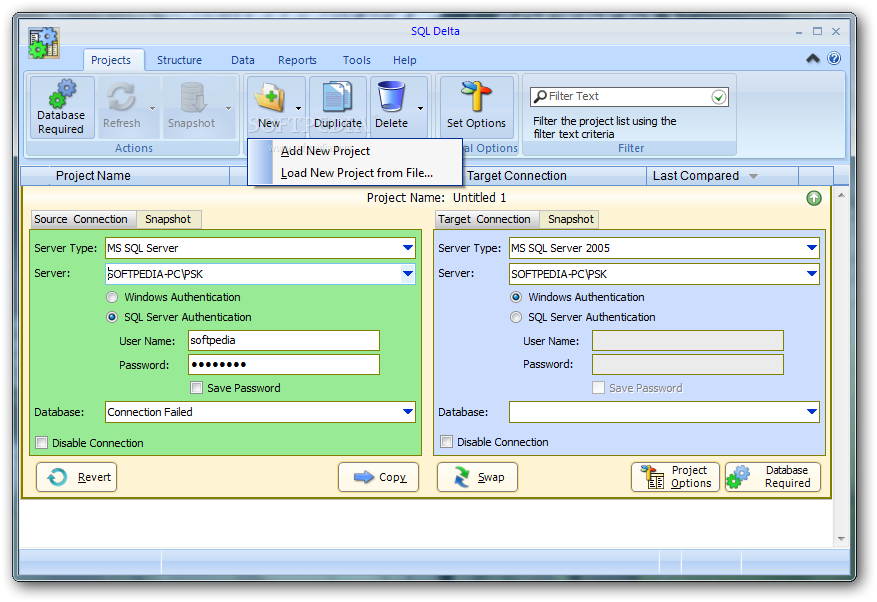877x602 pixels.
Task: Switch to the Tools ribbon tab
Action: [357, 60]
